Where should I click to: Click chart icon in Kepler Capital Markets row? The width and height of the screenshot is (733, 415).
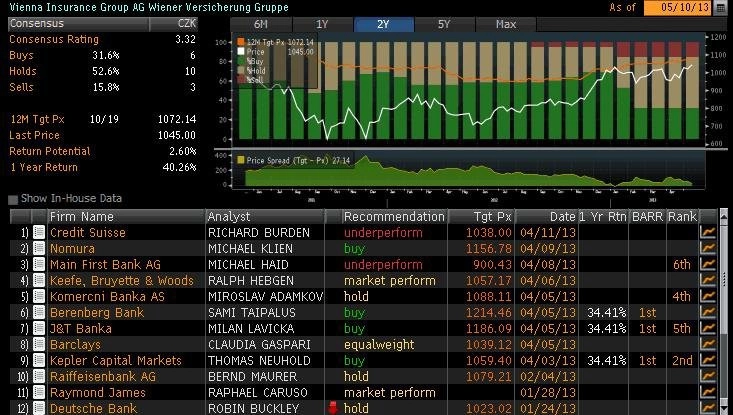pos(708,360)
